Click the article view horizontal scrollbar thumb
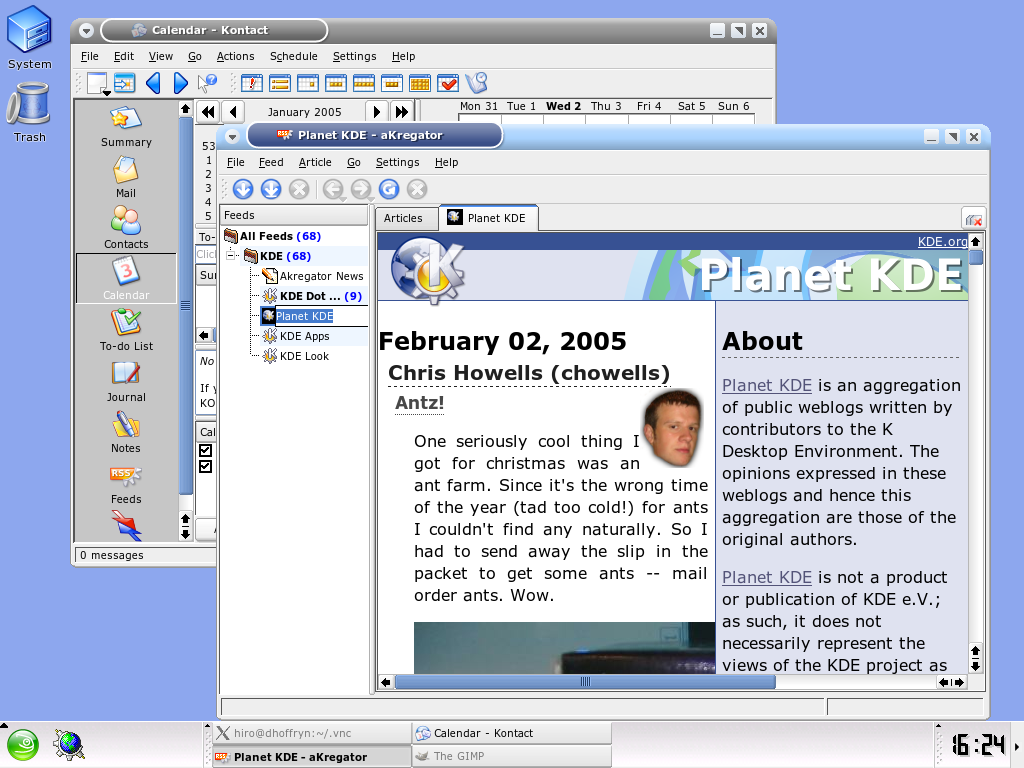Viewport: 1024px width, 768px height. (x=585, y=682)
